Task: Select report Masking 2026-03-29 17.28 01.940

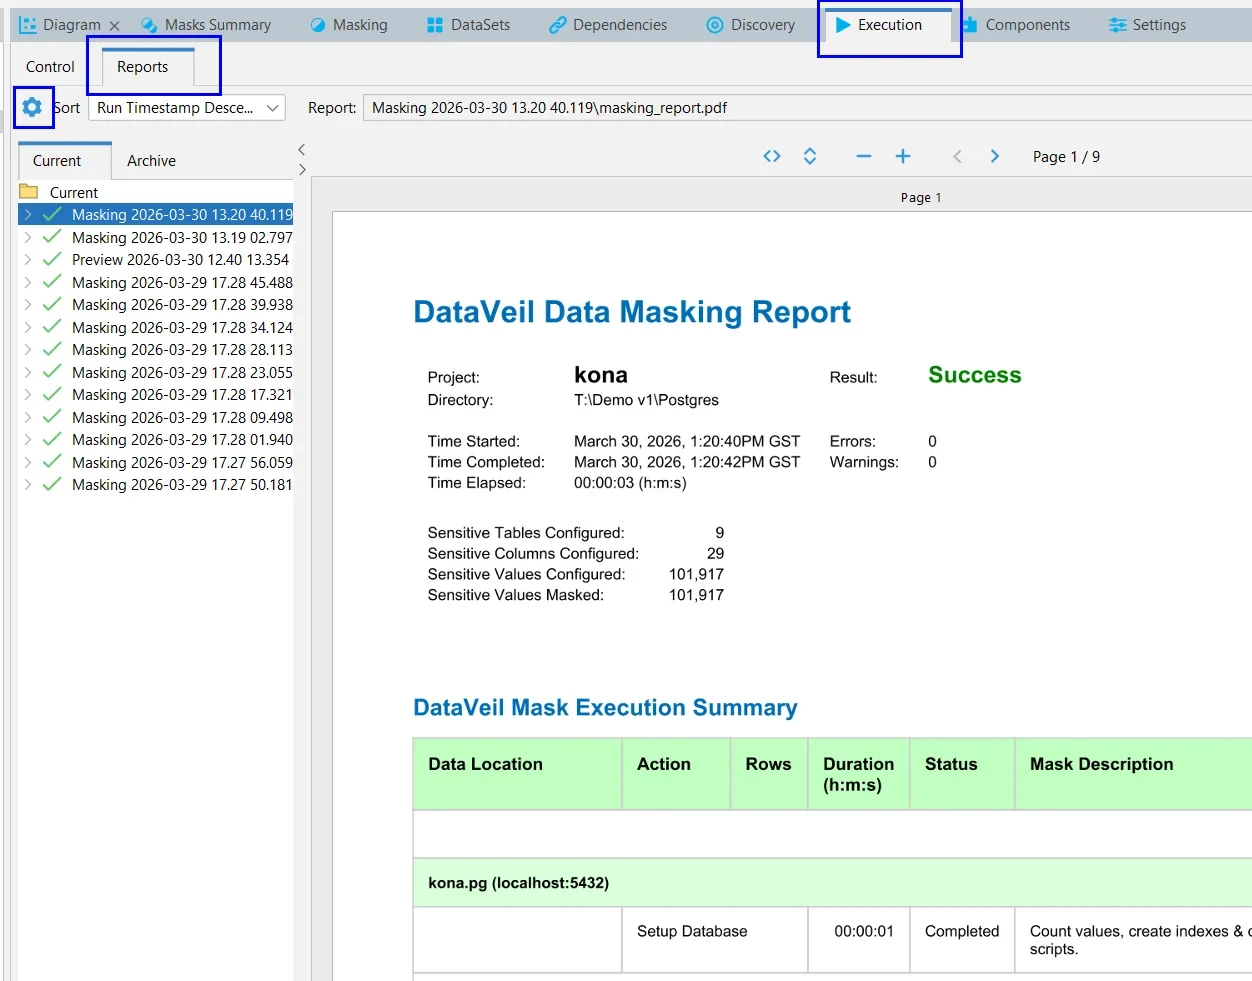Action: click(x=182, y=440)
